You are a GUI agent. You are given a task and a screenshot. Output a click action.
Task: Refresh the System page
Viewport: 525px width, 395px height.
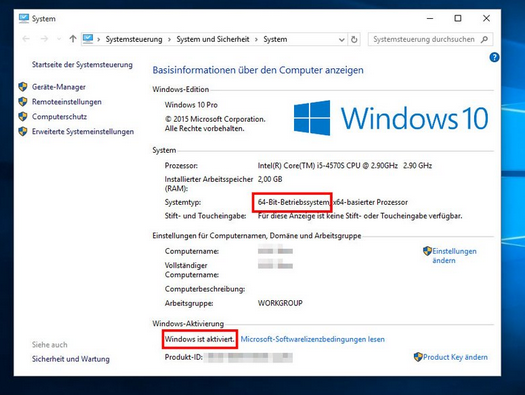tap(354, 40)
